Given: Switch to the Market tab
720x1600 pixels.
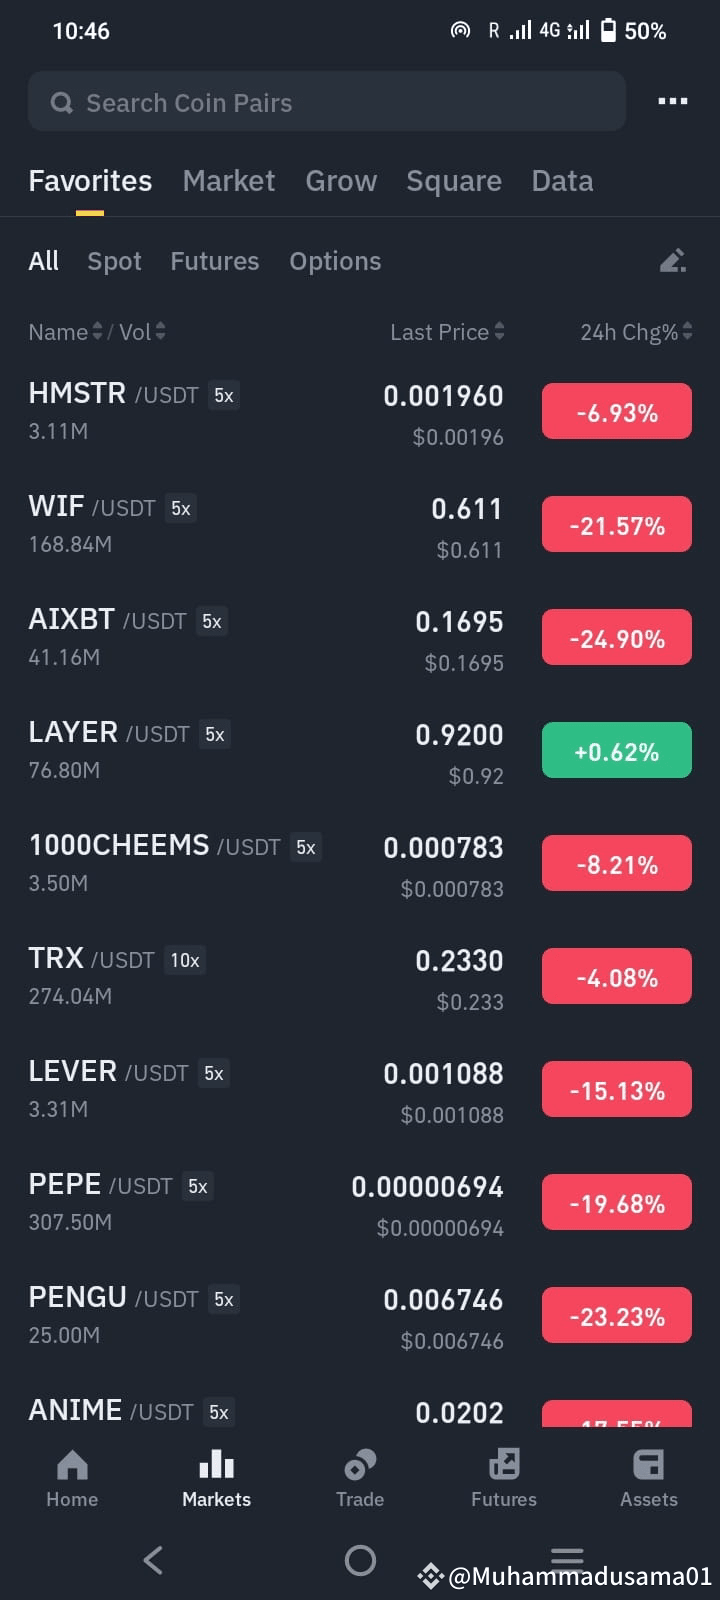Looking at the screenshot, I should coord(228,181).
